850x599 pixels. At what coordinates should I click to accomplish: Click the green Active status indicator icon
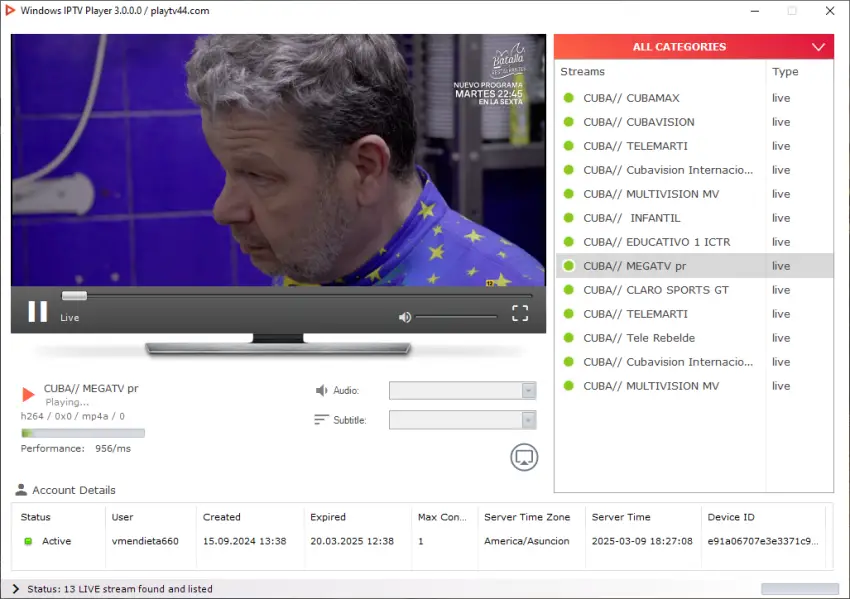(x=28, y=541)
